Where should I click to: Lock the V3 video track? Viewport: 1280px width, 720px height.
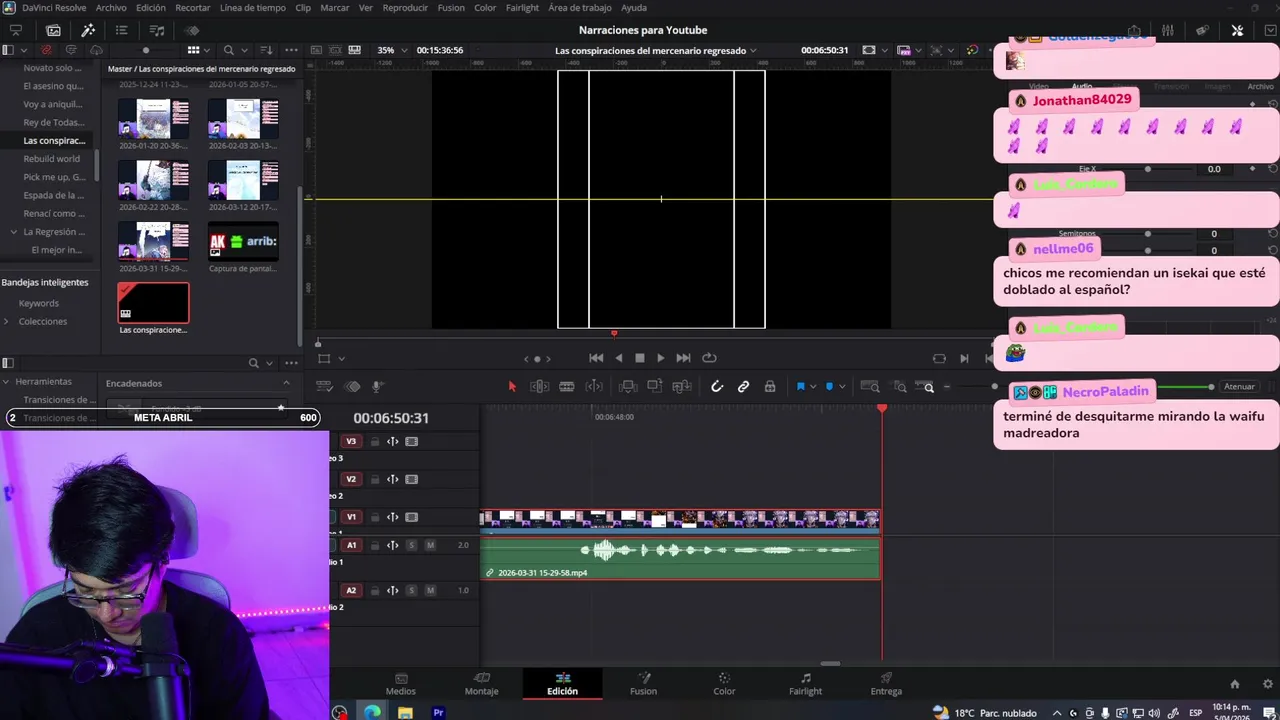375,441
